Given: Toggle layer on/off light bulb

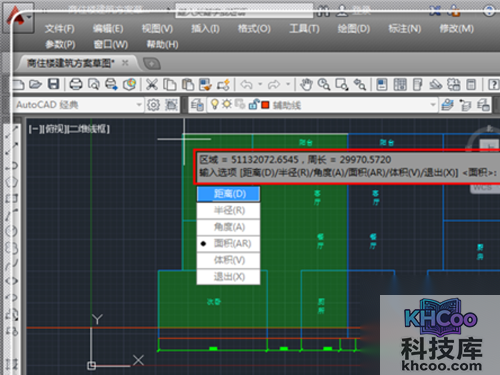Looking at the screenshot, I should 215,104.
